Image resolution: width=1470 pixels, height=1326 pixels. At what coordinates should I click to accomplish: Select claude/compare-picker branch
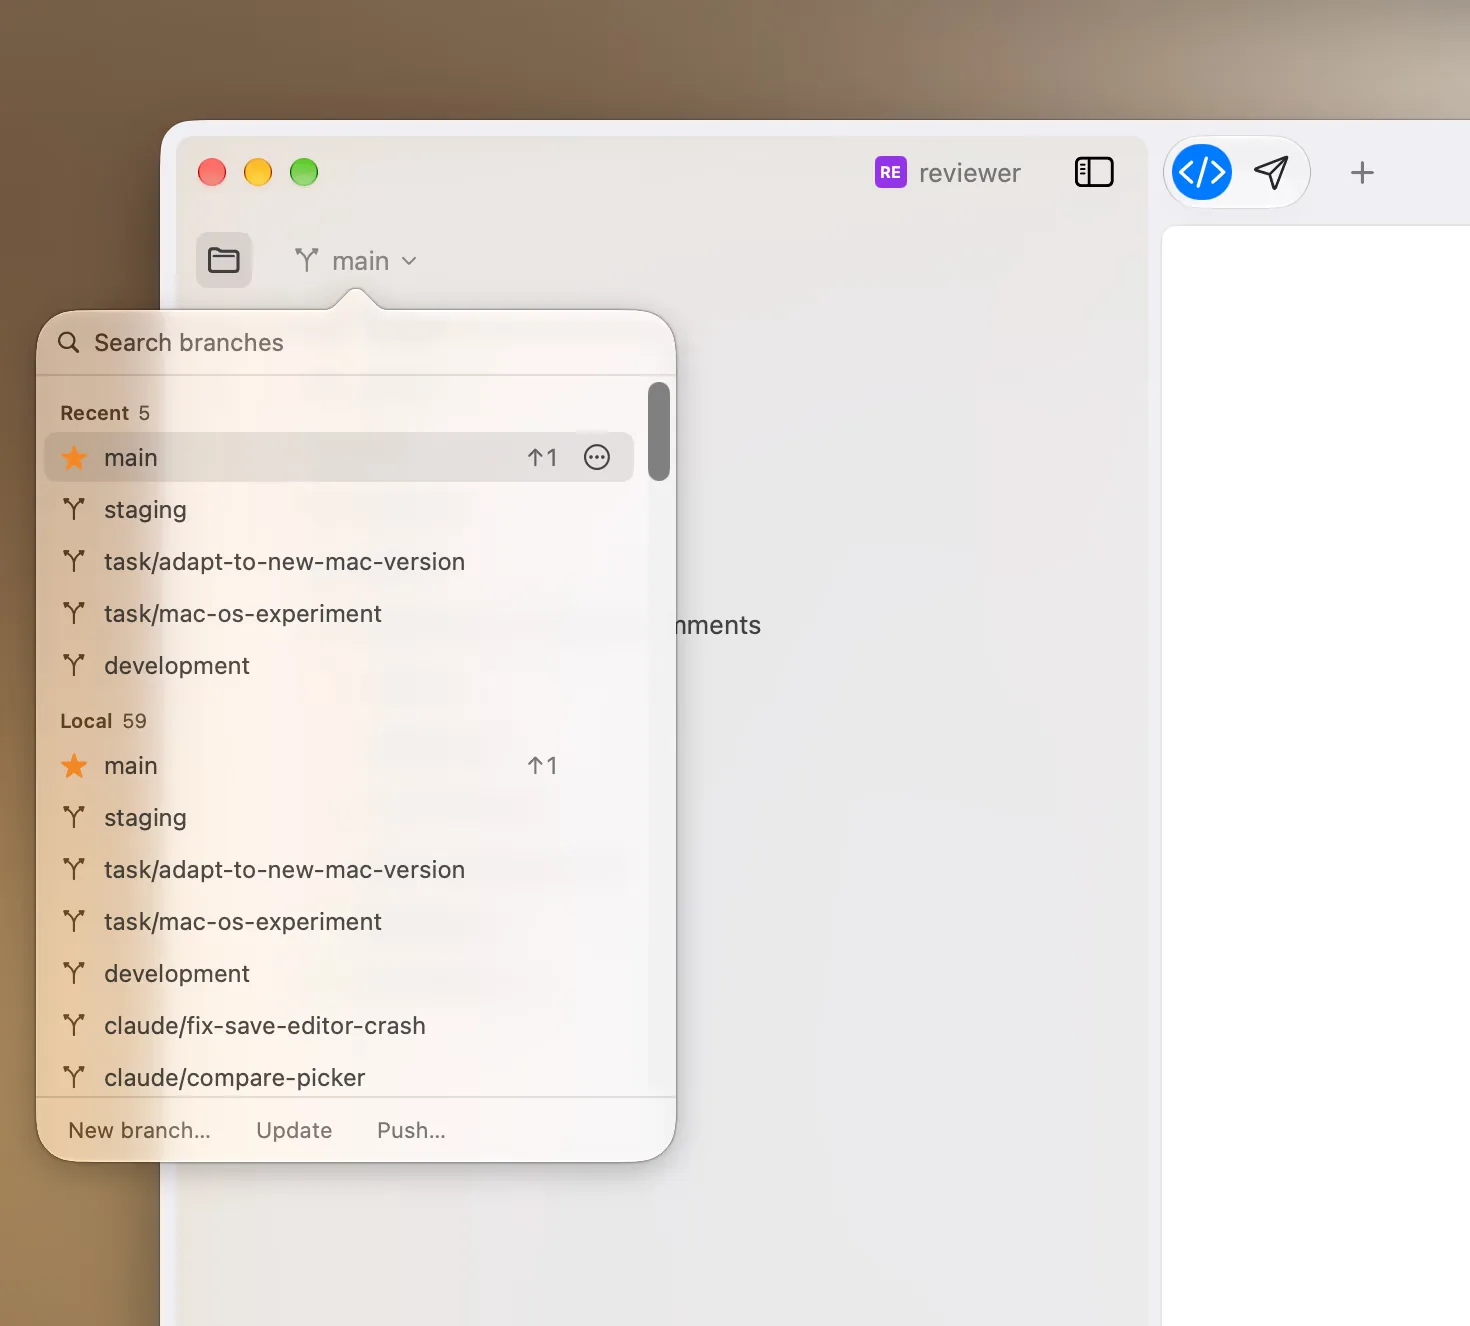(339, 1077)
